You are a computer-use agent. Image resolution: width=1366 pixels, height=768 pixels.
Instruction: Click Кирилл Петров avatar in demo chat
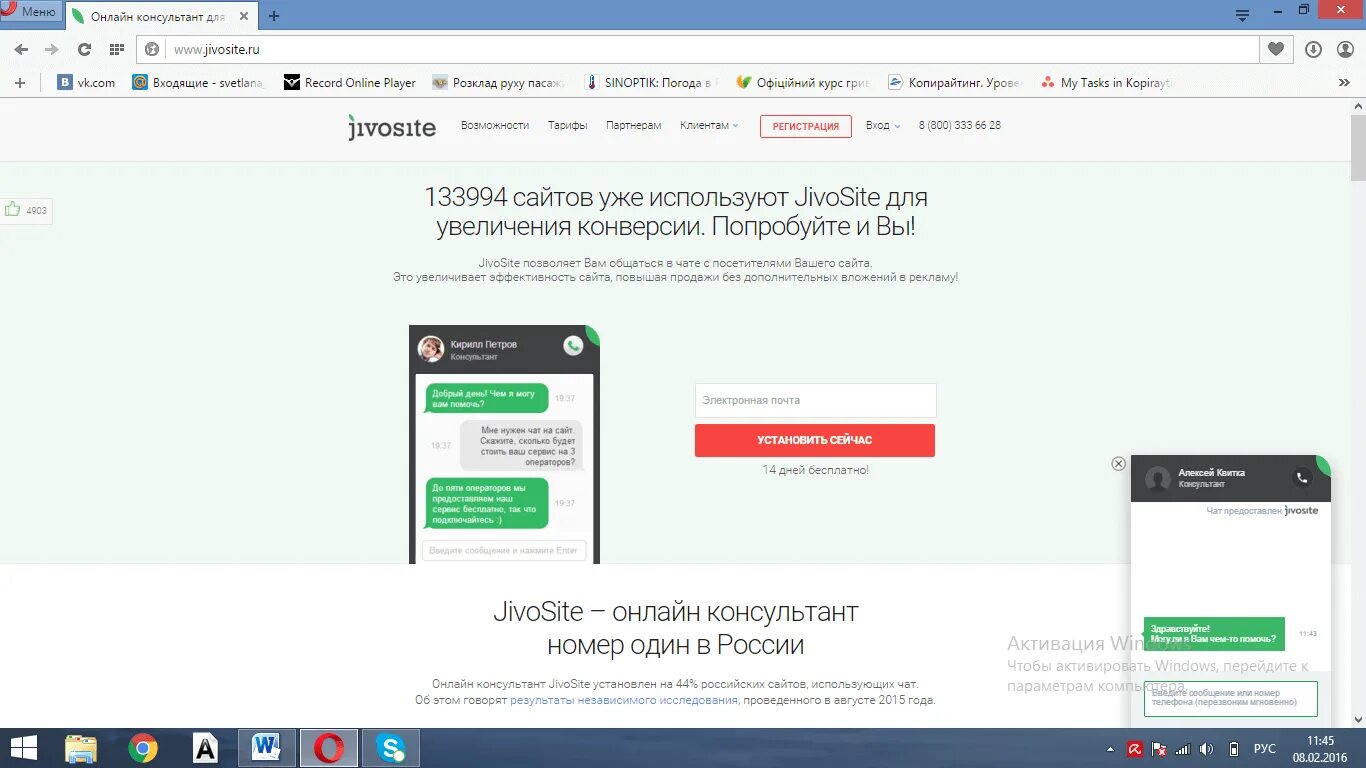pos(431,348)
